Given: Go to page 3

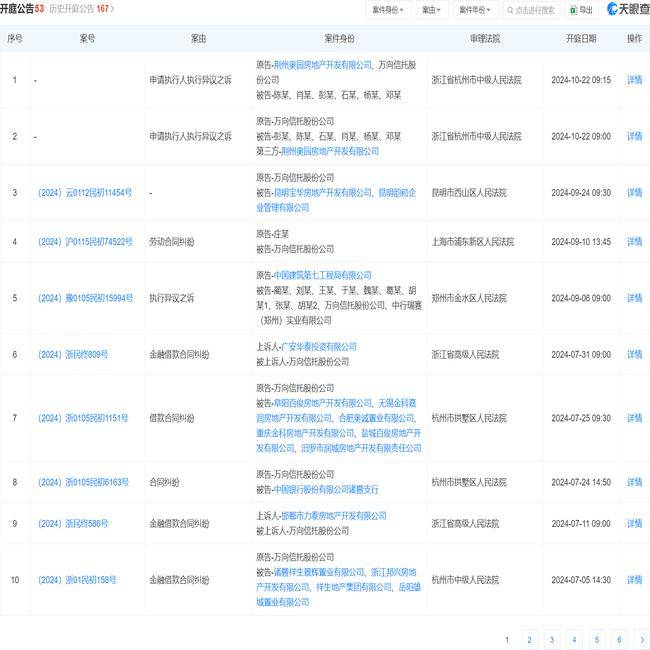Looking at the screenshot, I should [552, 640].
